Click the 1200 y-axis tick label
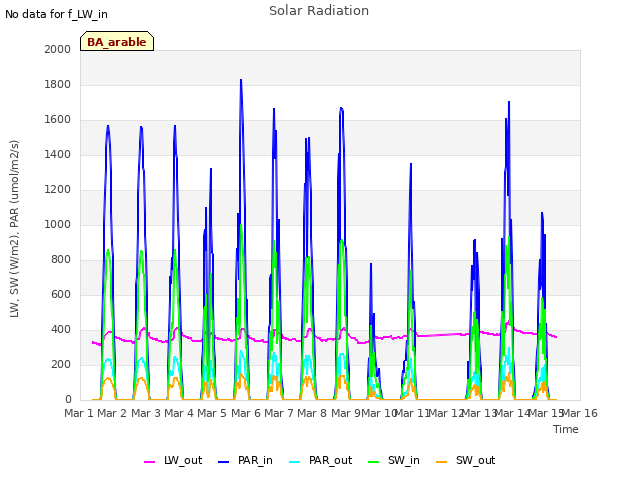The image size is (640, 480). [58, 189]
